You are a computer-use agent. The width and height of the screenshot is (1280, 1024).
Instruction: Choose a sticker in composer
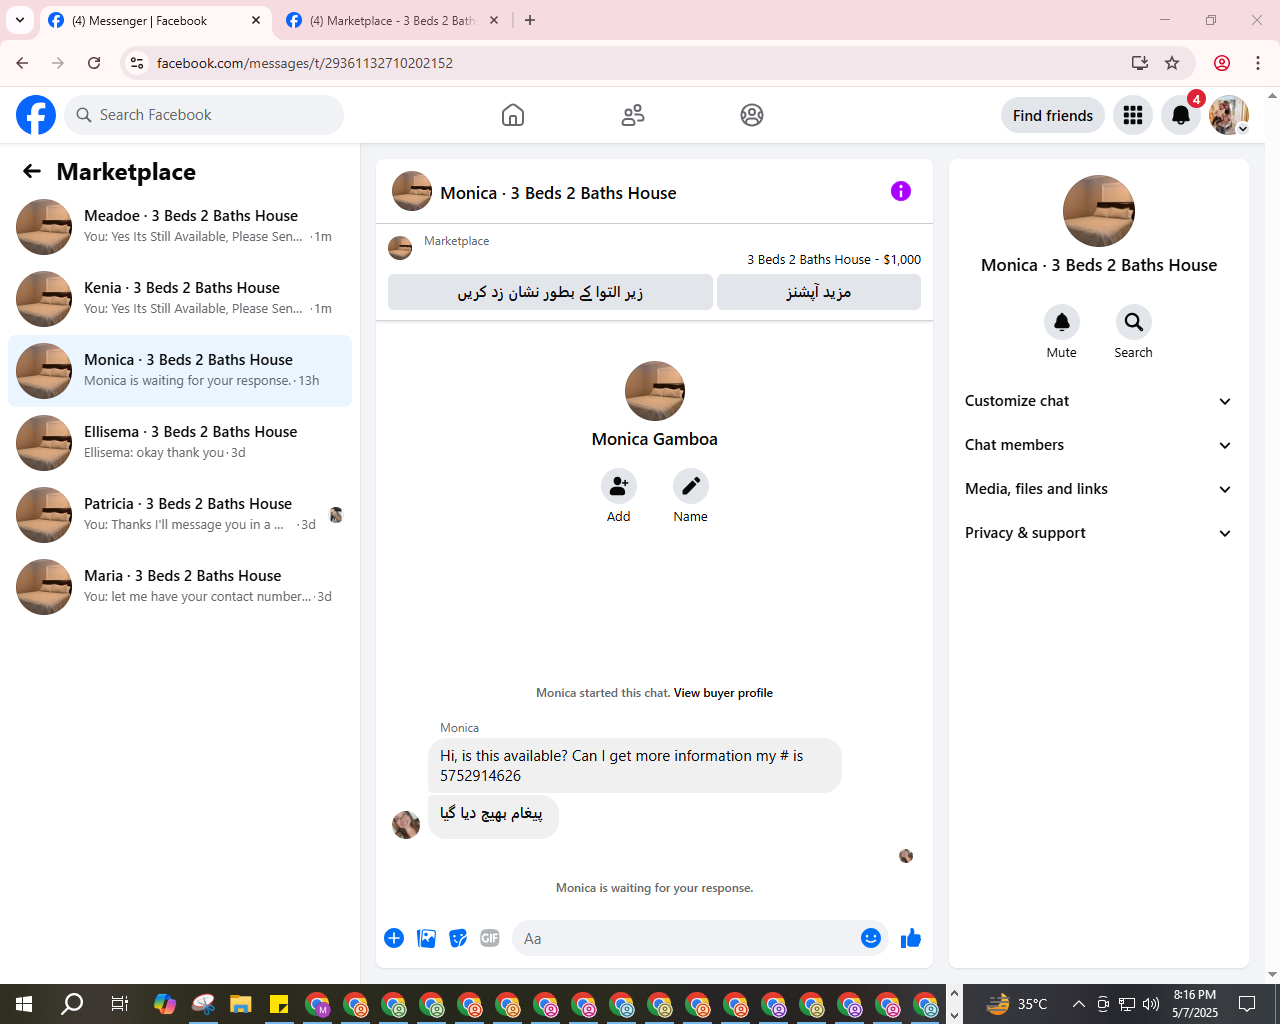pyautogui.click(x=458, y=938)
